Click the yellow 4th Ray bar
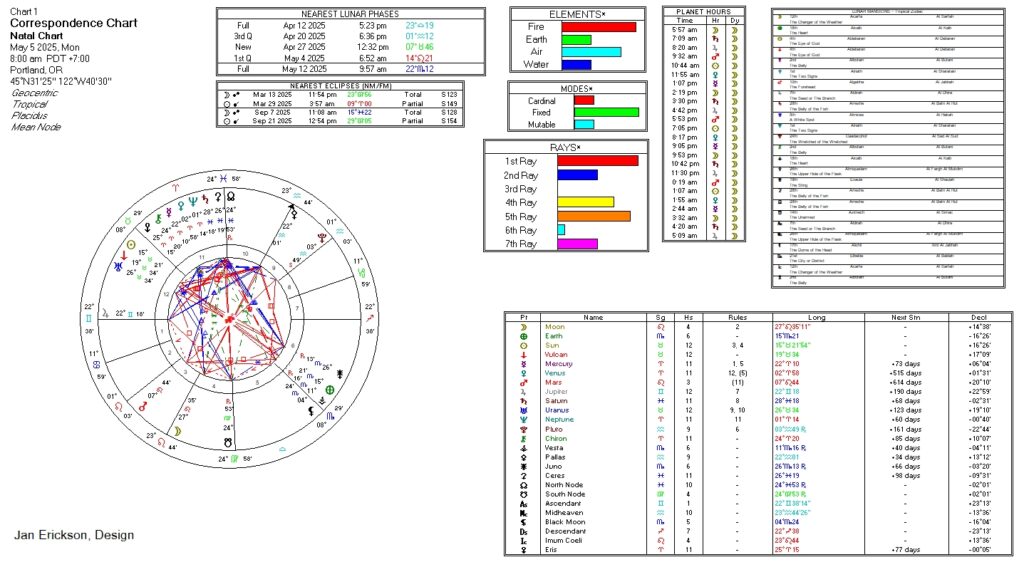 coord(586,202)
